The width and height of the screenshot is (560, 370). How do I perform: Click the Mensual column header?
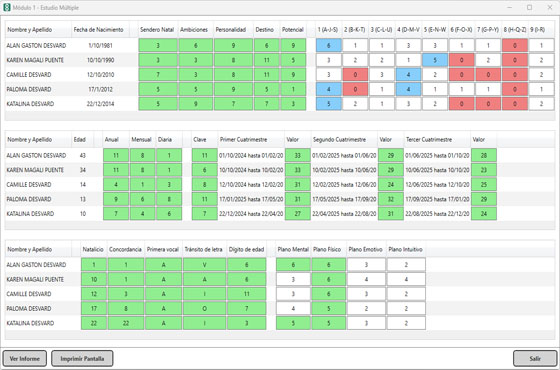[x=142, y=140]
